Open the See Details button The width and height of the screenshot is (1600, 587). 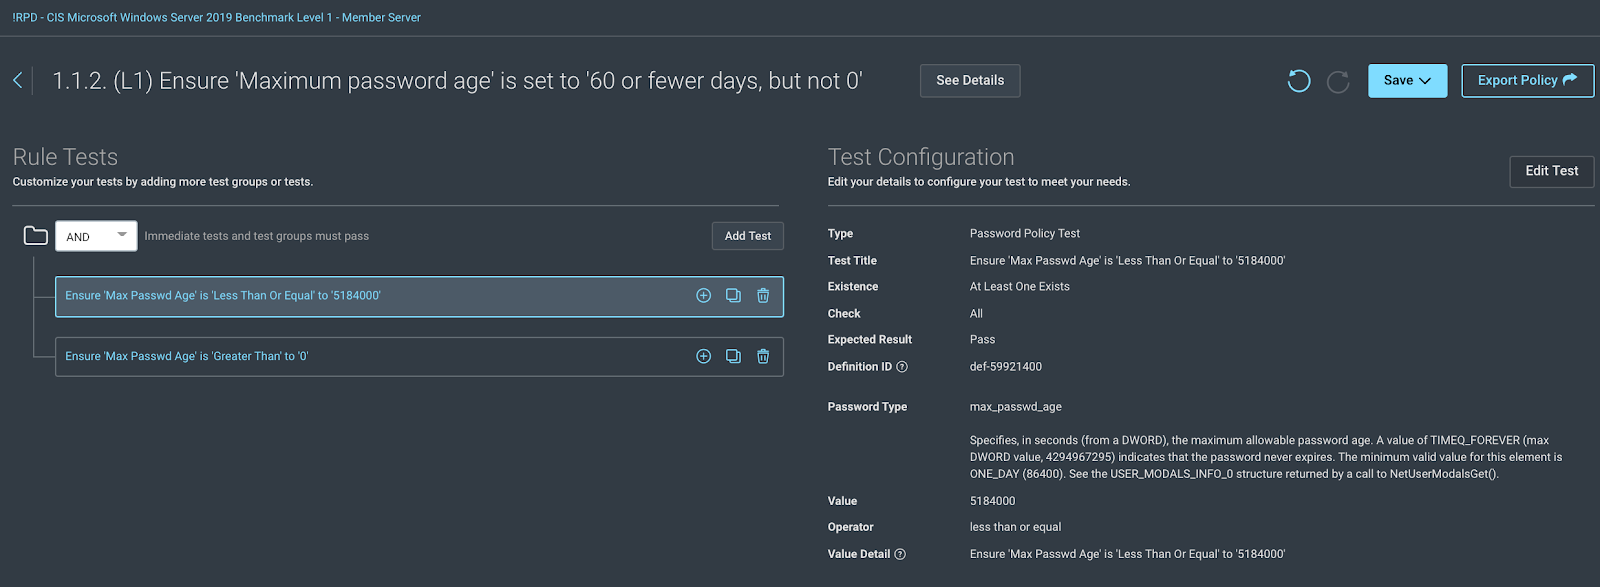click(970, 81)
